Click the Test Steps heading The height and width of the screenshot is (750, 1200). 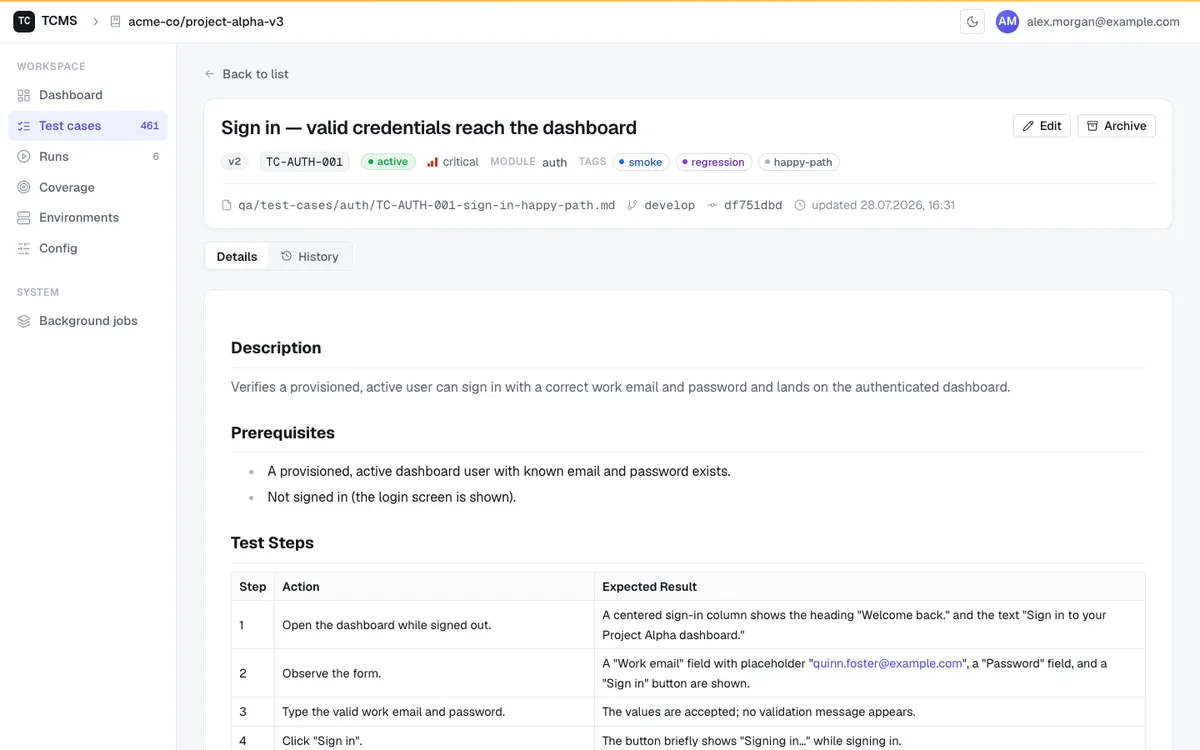coord(272,543)
